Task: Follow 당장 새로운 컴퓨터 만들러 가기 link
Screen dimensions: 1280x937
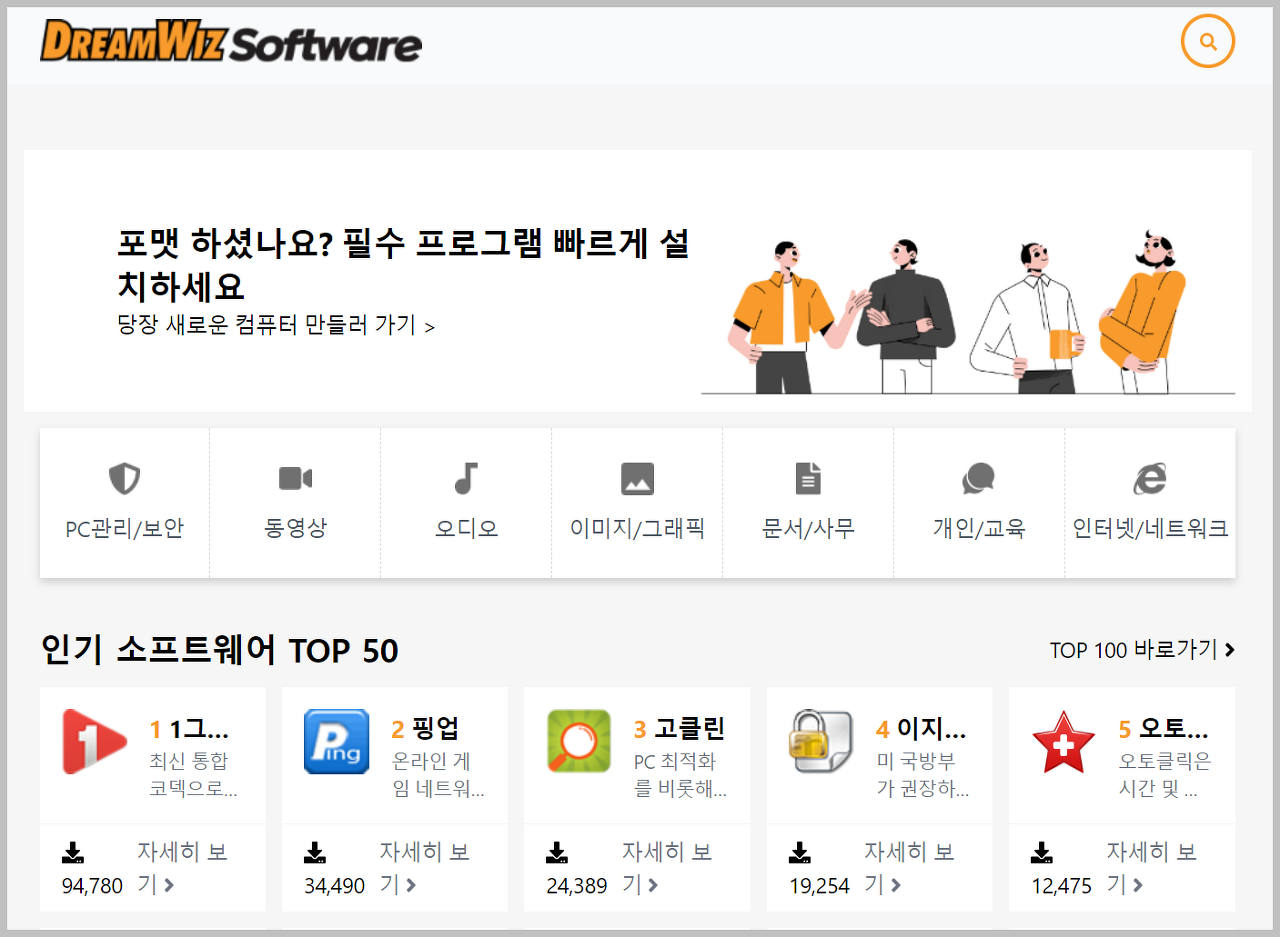Action: coord(276,325)
